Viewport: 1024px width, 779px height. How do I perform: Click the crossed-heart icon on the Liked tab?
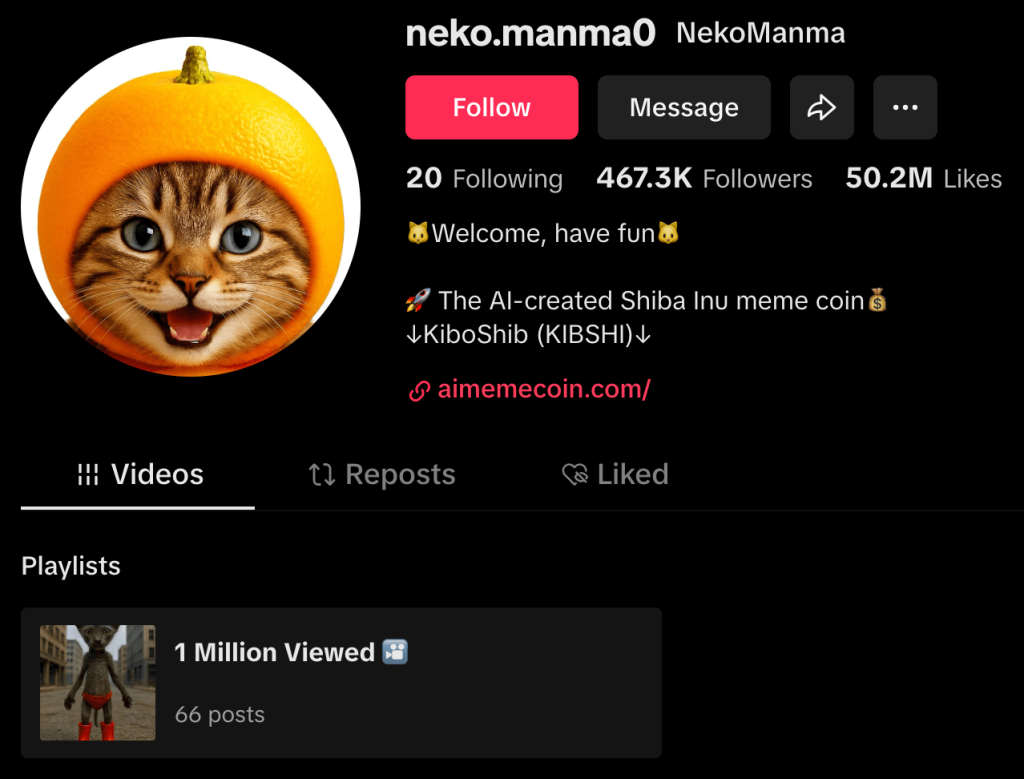[x=575, y=475]
